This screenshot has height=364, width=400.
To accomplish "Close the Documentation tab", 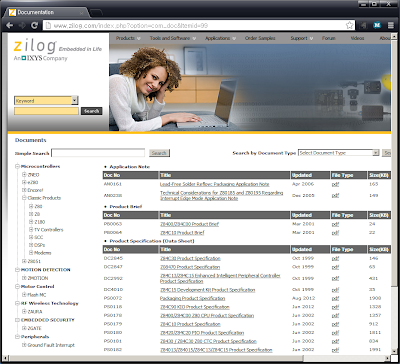I will coord(82,13).
